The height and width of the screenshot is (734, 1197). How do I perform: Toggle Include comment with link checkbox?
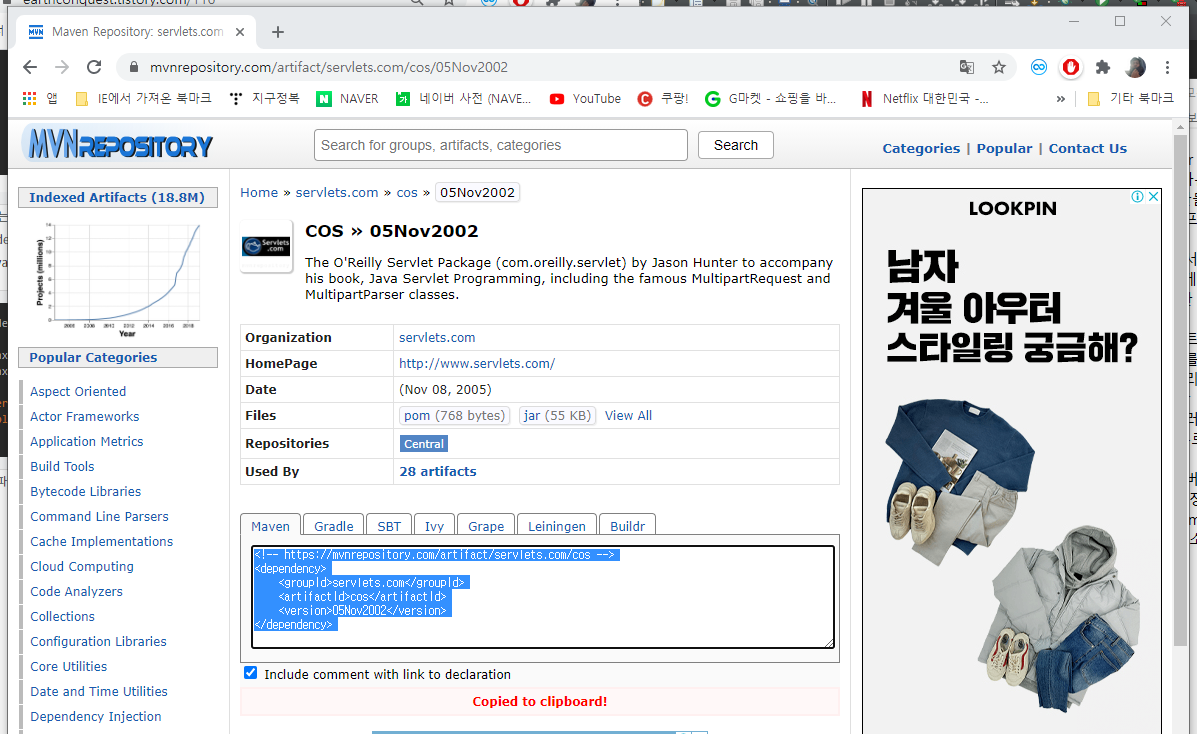click(250, 673)
